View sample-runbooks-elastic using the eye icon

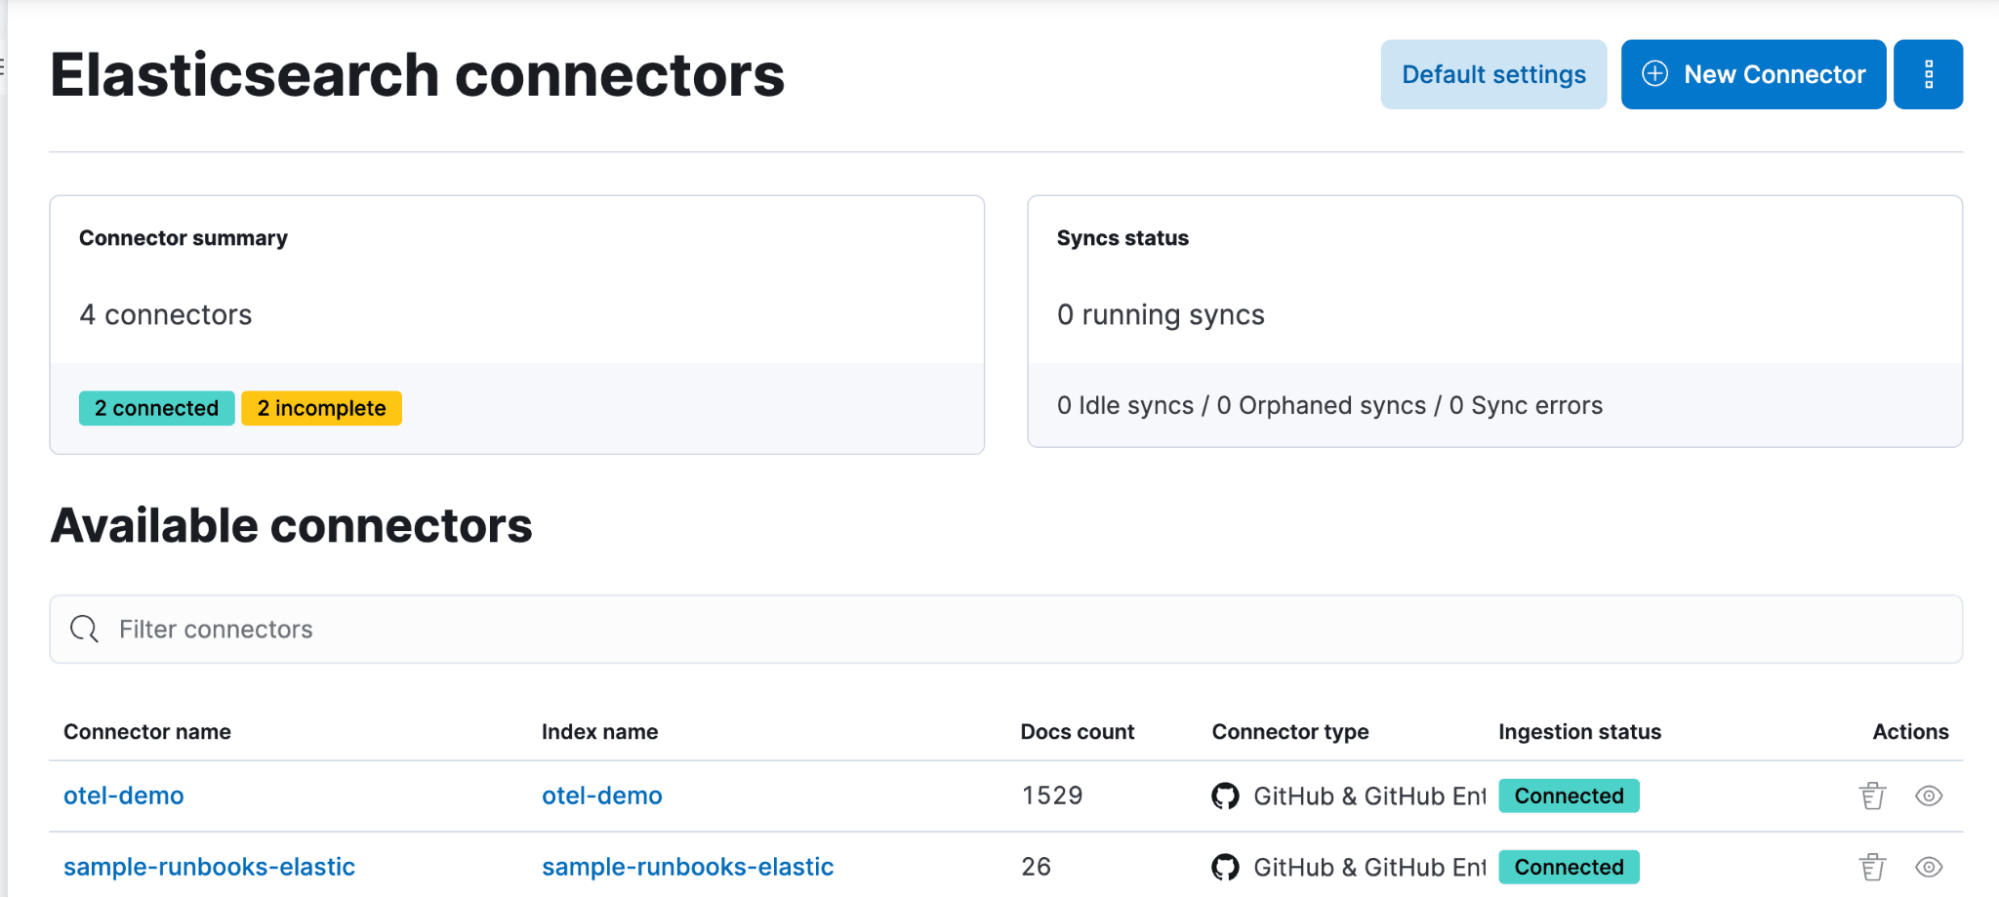[x=1928, y=867]
